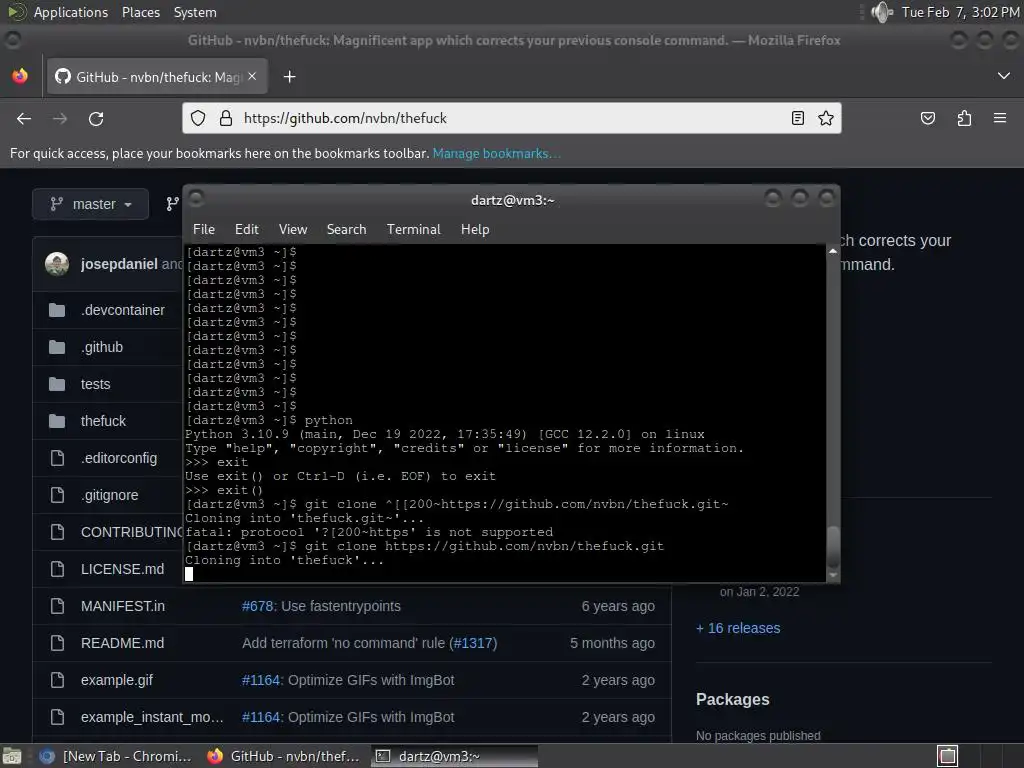This screenshot has width=1024, height=768.
Task: Open the System menu
Action: click(x=195, y=12)
